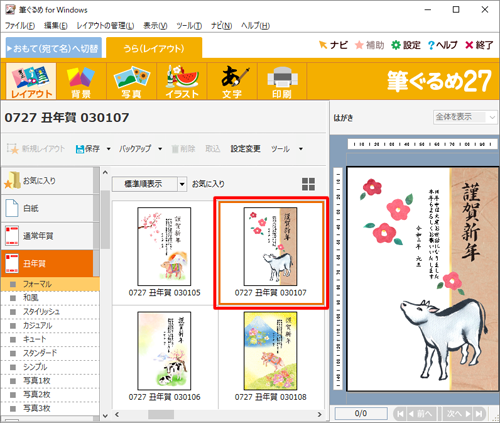Open the 背景 background tool
This screenshot has height=423, width=500.
[81, 81]
